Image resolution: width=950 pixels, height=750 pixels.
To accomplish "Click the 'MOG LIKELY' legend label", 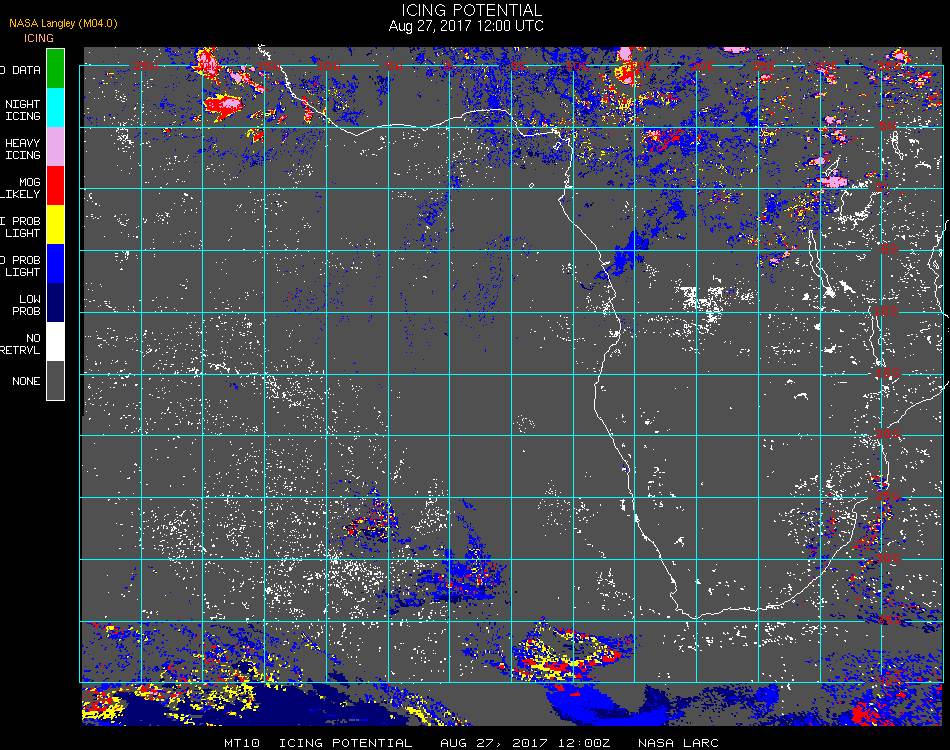I will (21, 188).
